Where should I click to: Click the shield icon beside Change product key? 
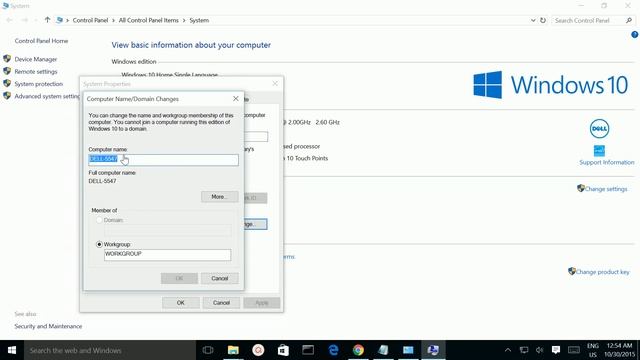pos(571,271)
